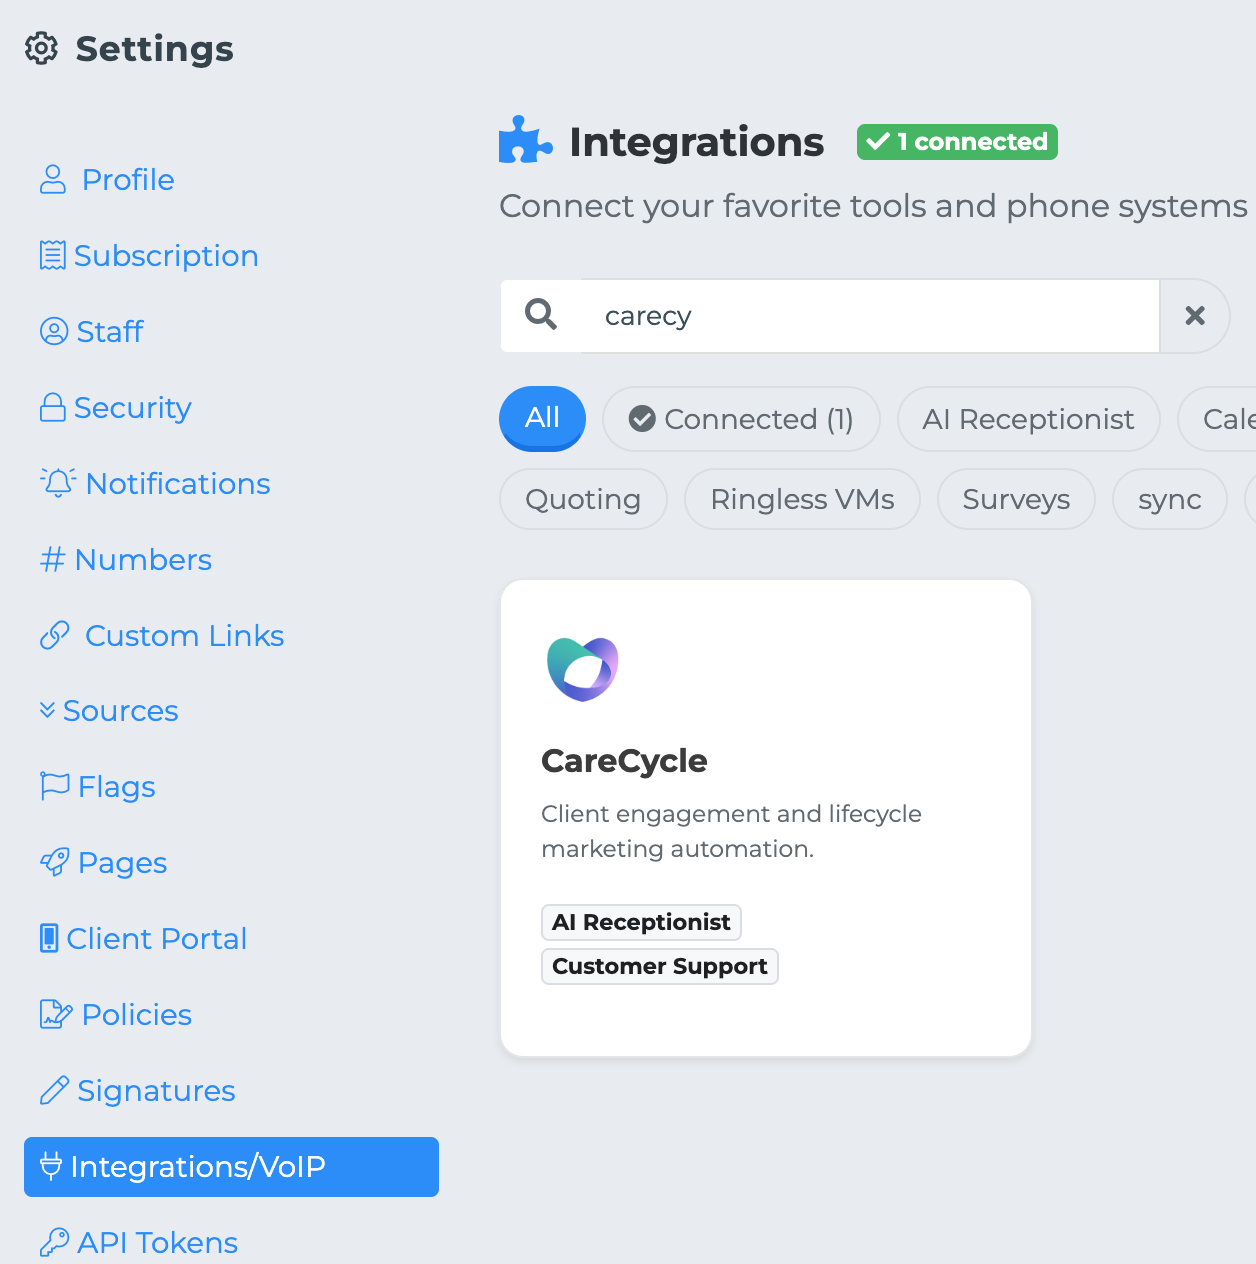Screen dimensions: 1256x1264
Task: Click the Settings gear icon
Action: point(41,48)
